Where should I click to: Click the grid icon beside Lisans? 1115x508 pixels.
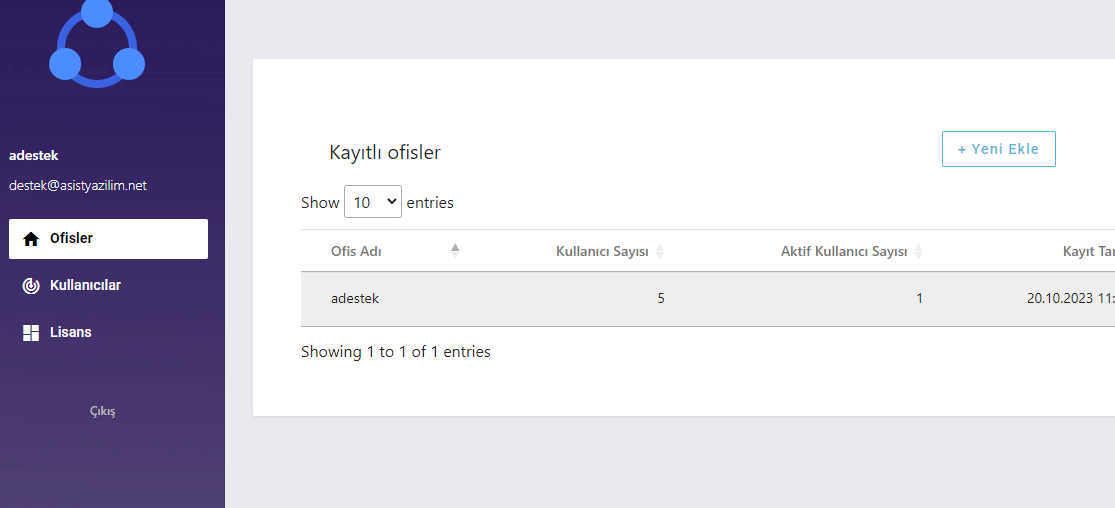(31, 333)
